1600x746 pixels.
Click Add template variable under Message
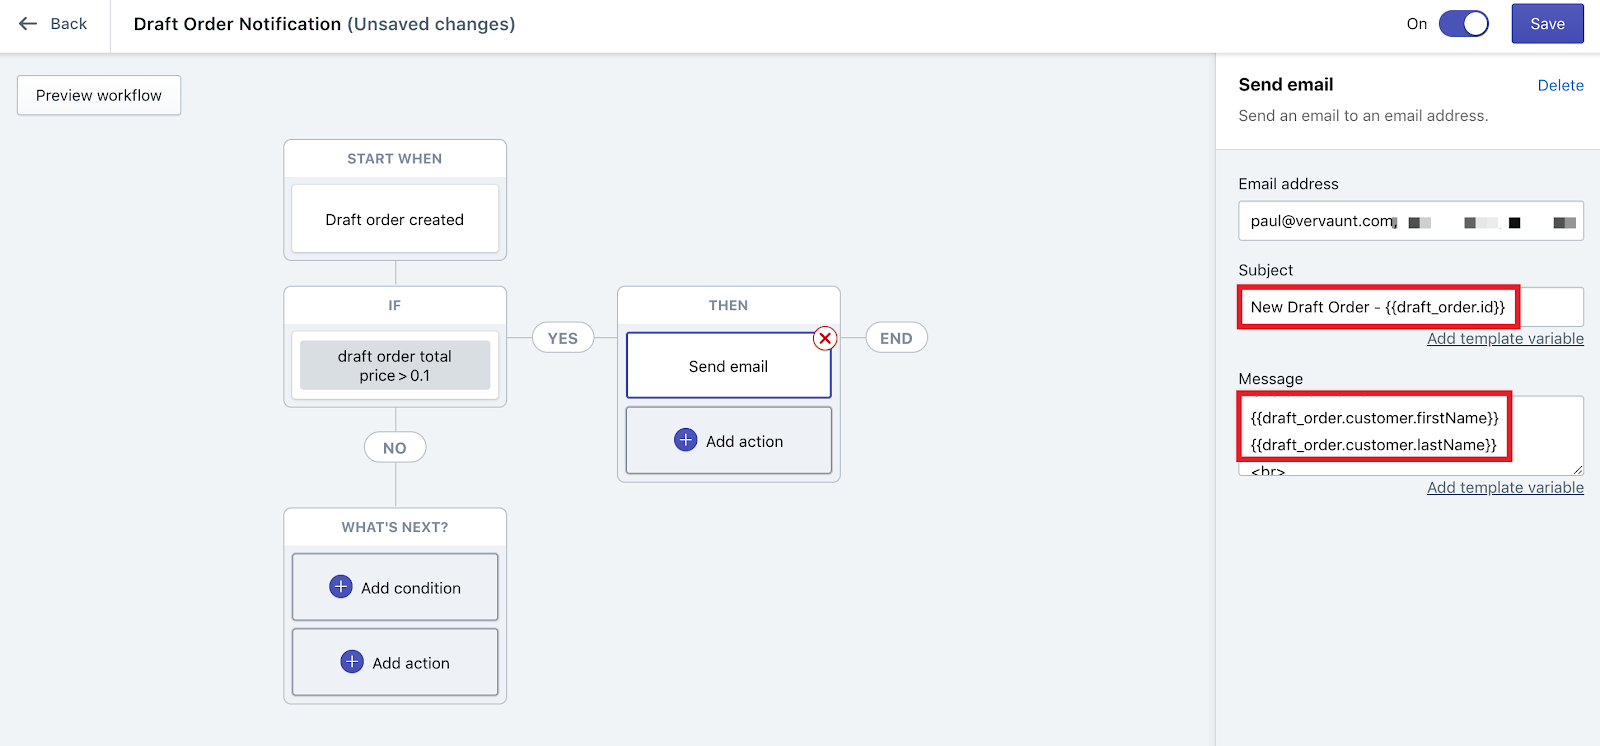coord(1505,488)
